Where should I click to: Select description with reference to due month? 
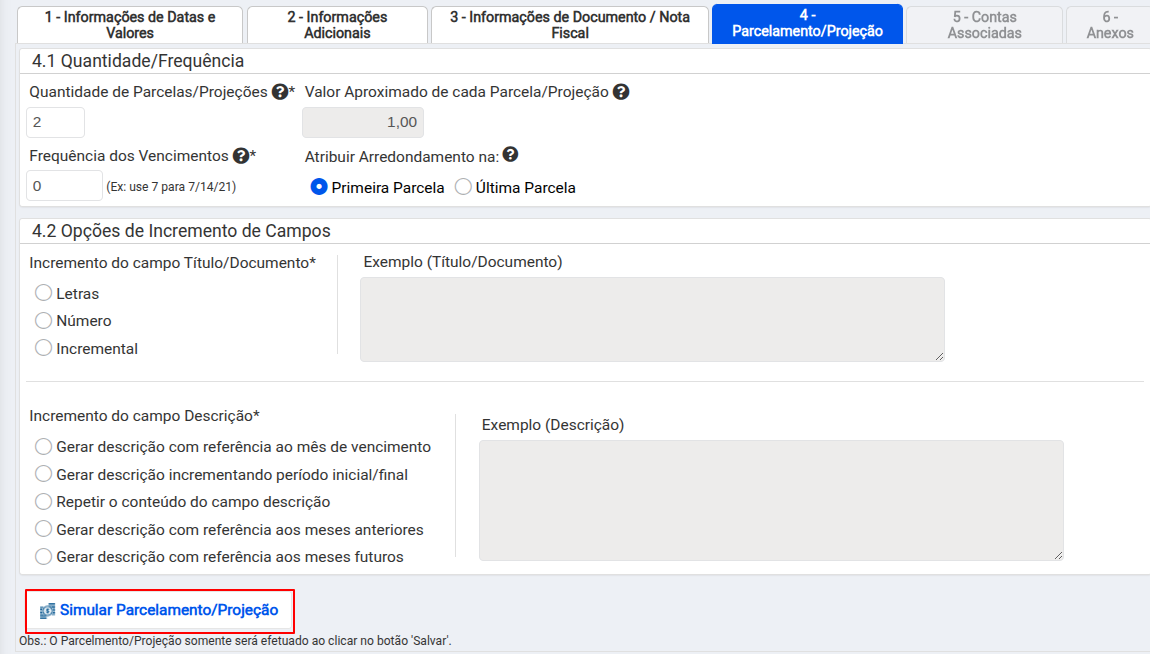[x=43, y=446]
